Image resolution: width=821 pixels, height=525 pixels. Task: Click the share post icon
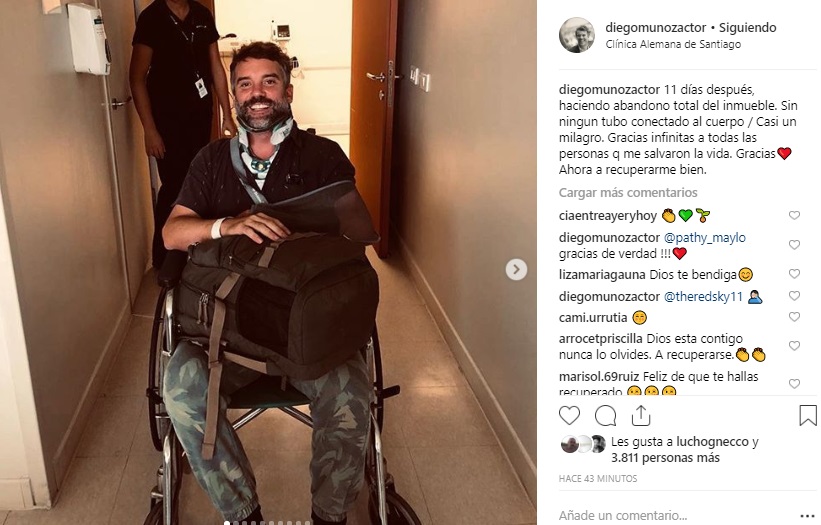tap(641, 416)
